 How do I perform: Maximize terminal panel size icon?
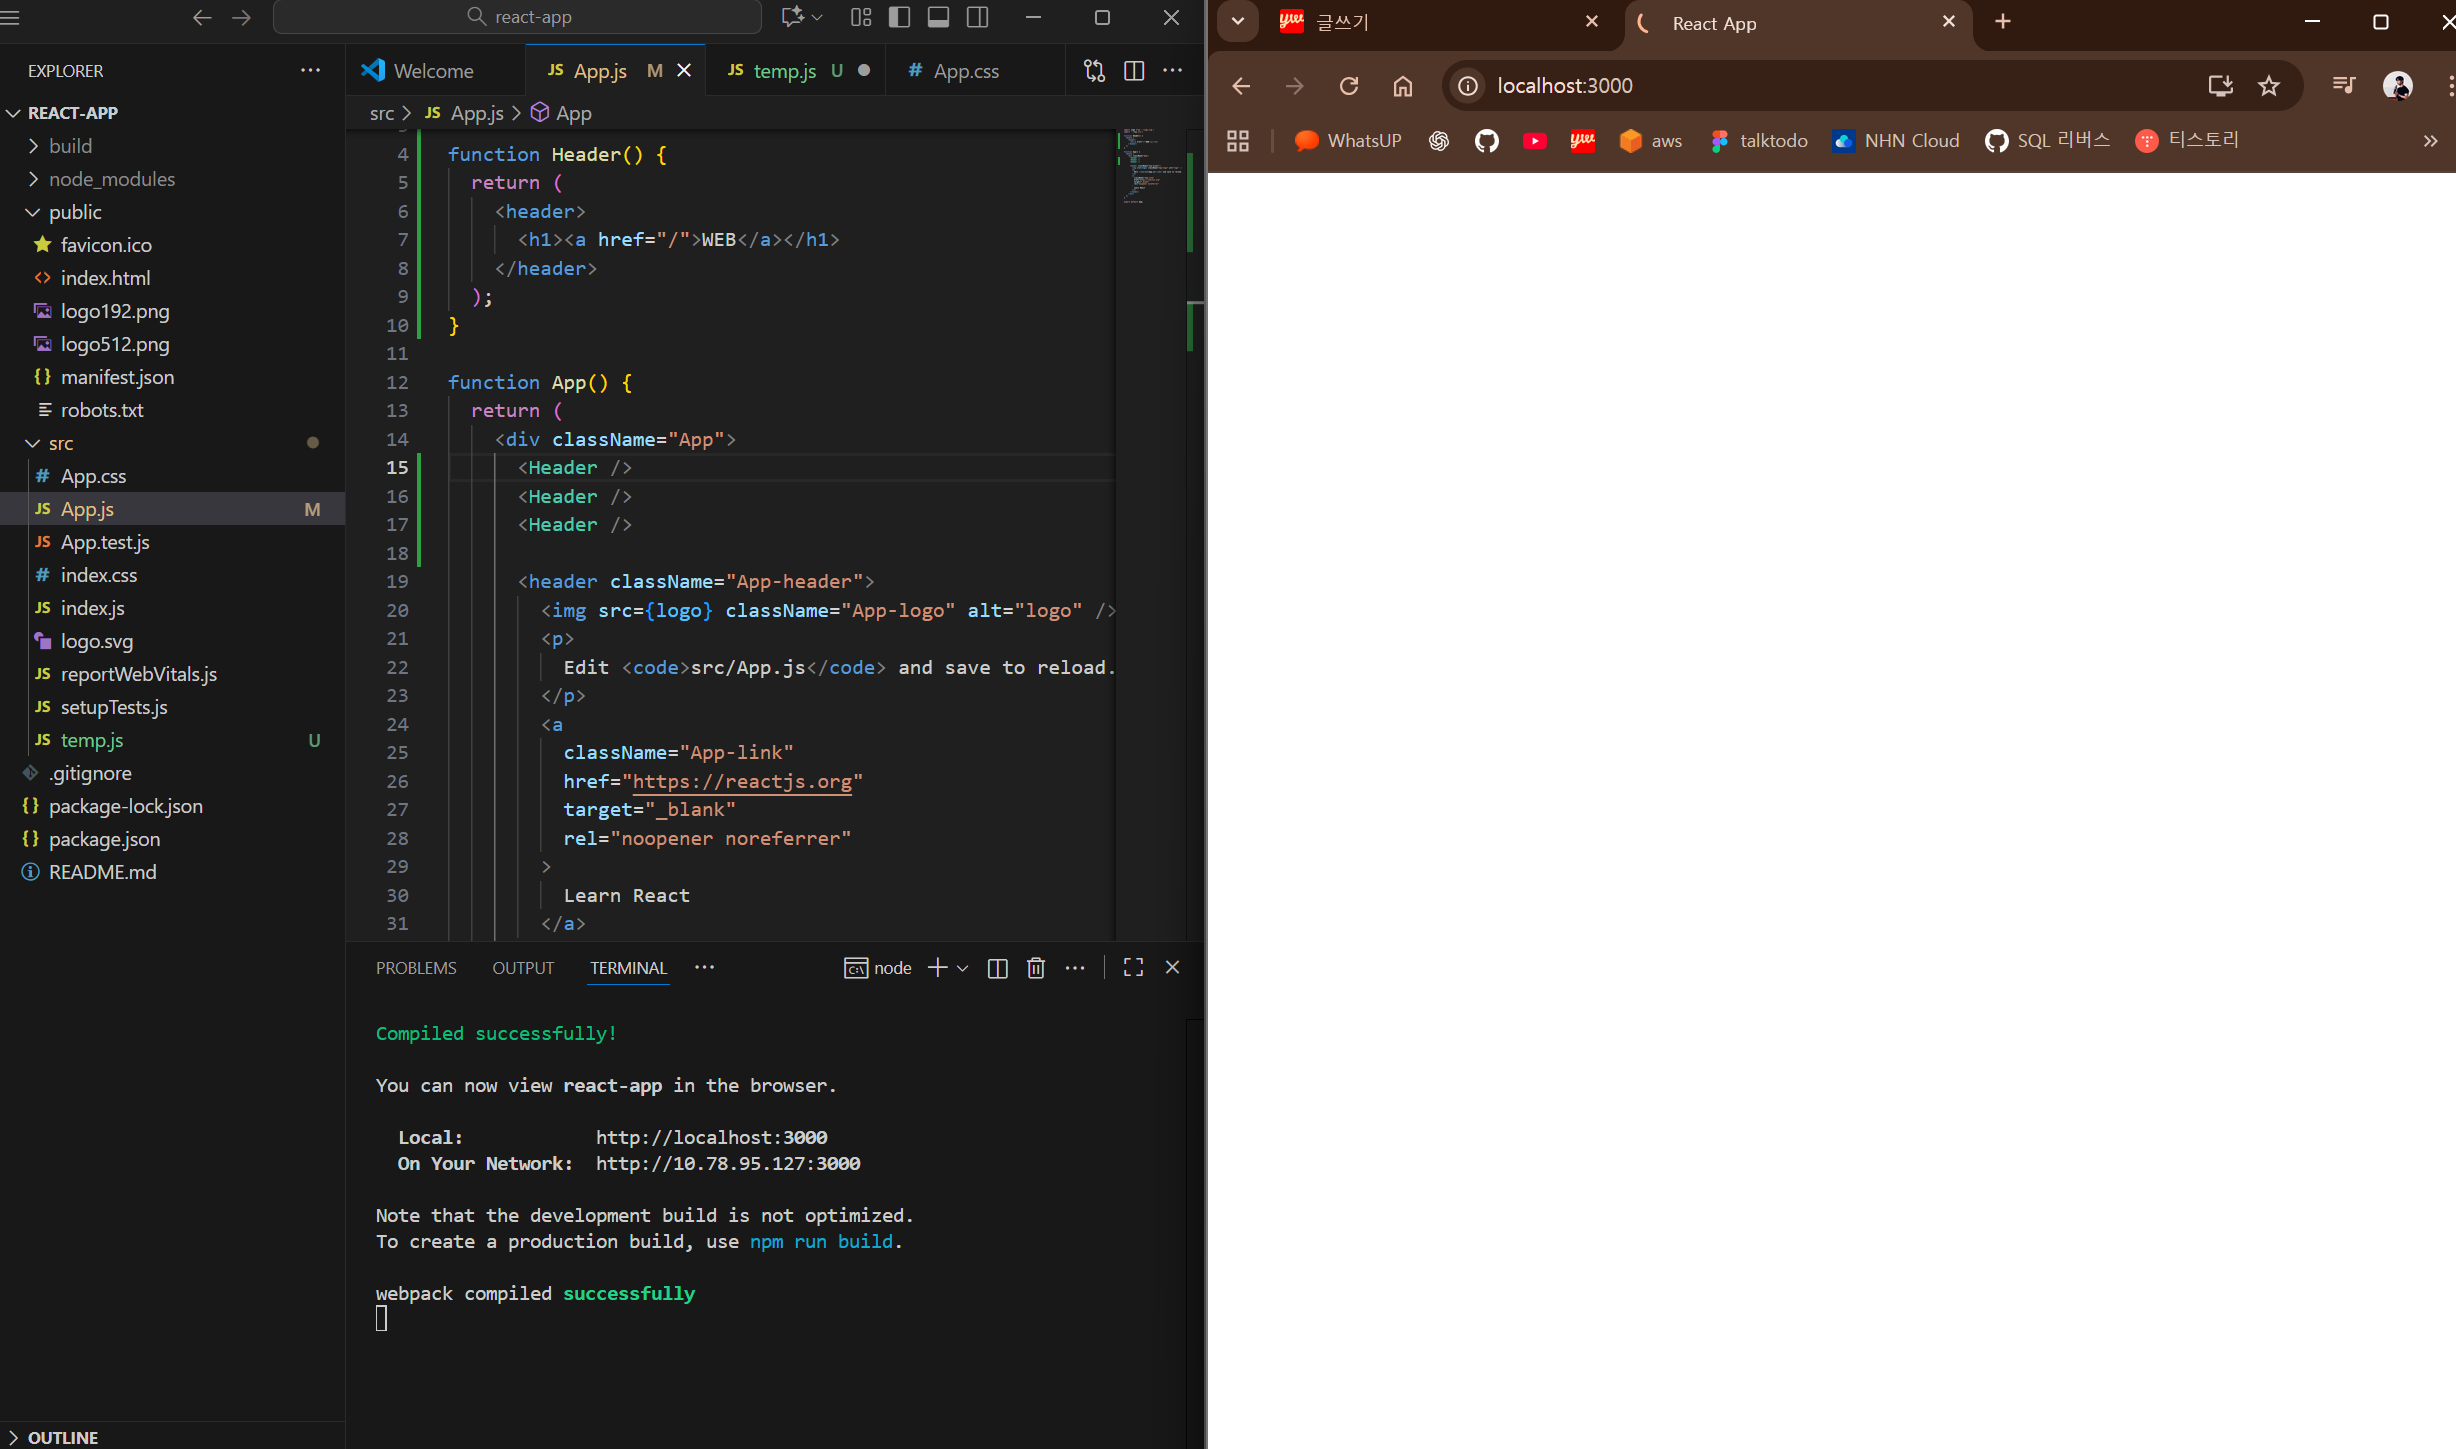coord(1133,968)
